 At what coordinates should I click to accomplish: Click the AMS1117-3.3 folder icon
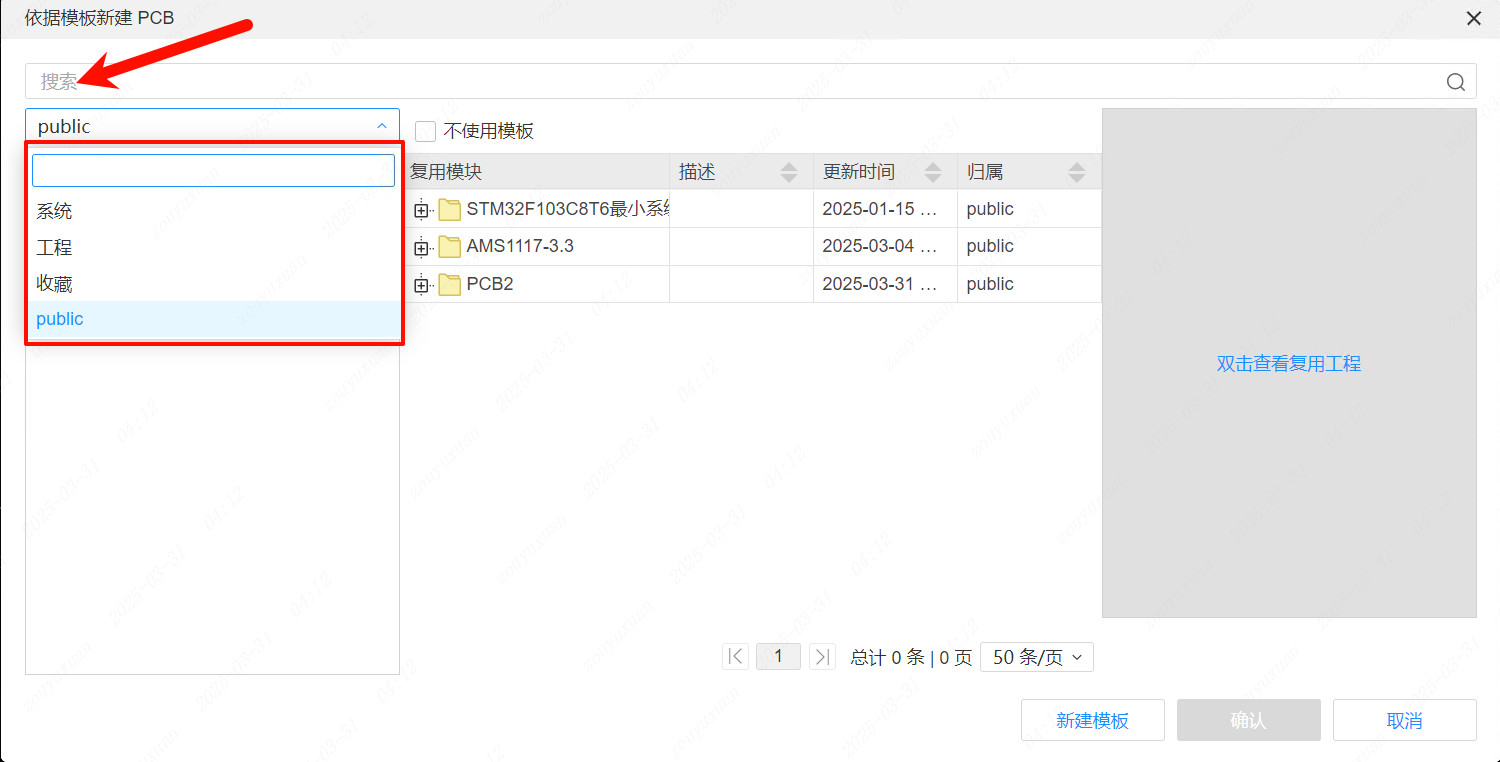(450, 247)
